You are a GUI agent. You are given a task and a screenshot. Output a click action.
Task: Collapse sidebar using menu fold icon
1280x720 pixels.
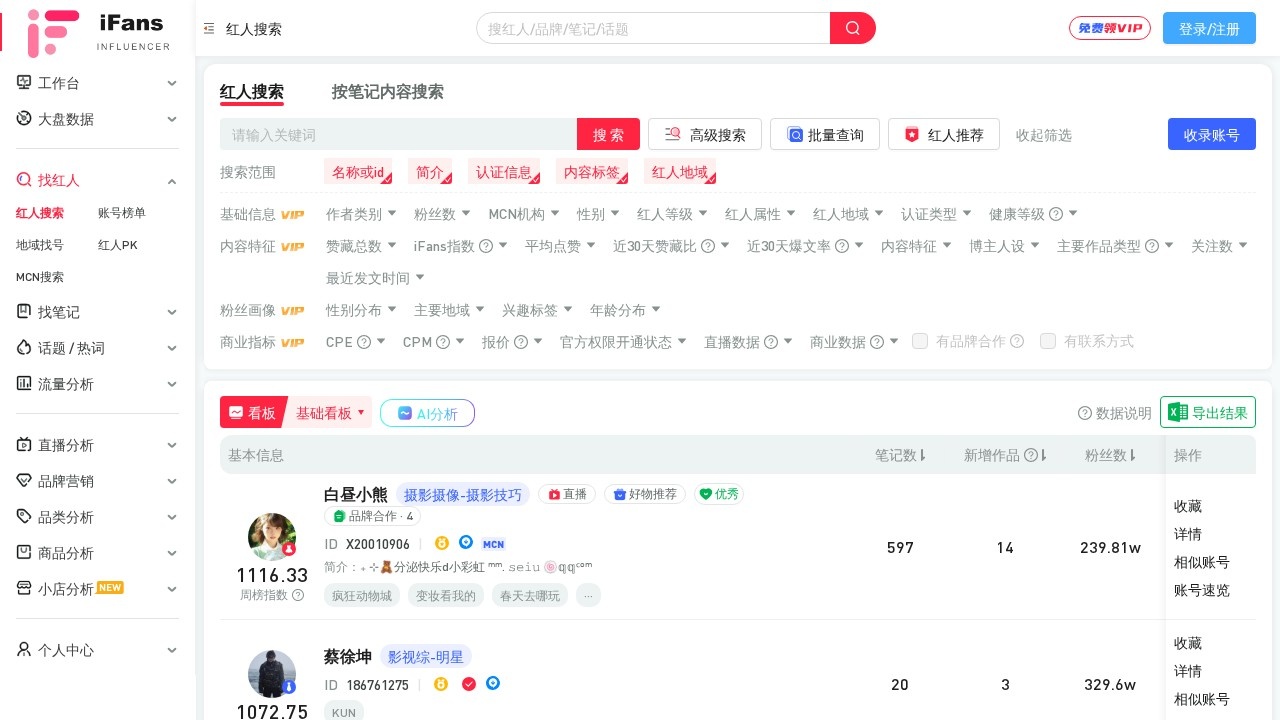[209, 29]
